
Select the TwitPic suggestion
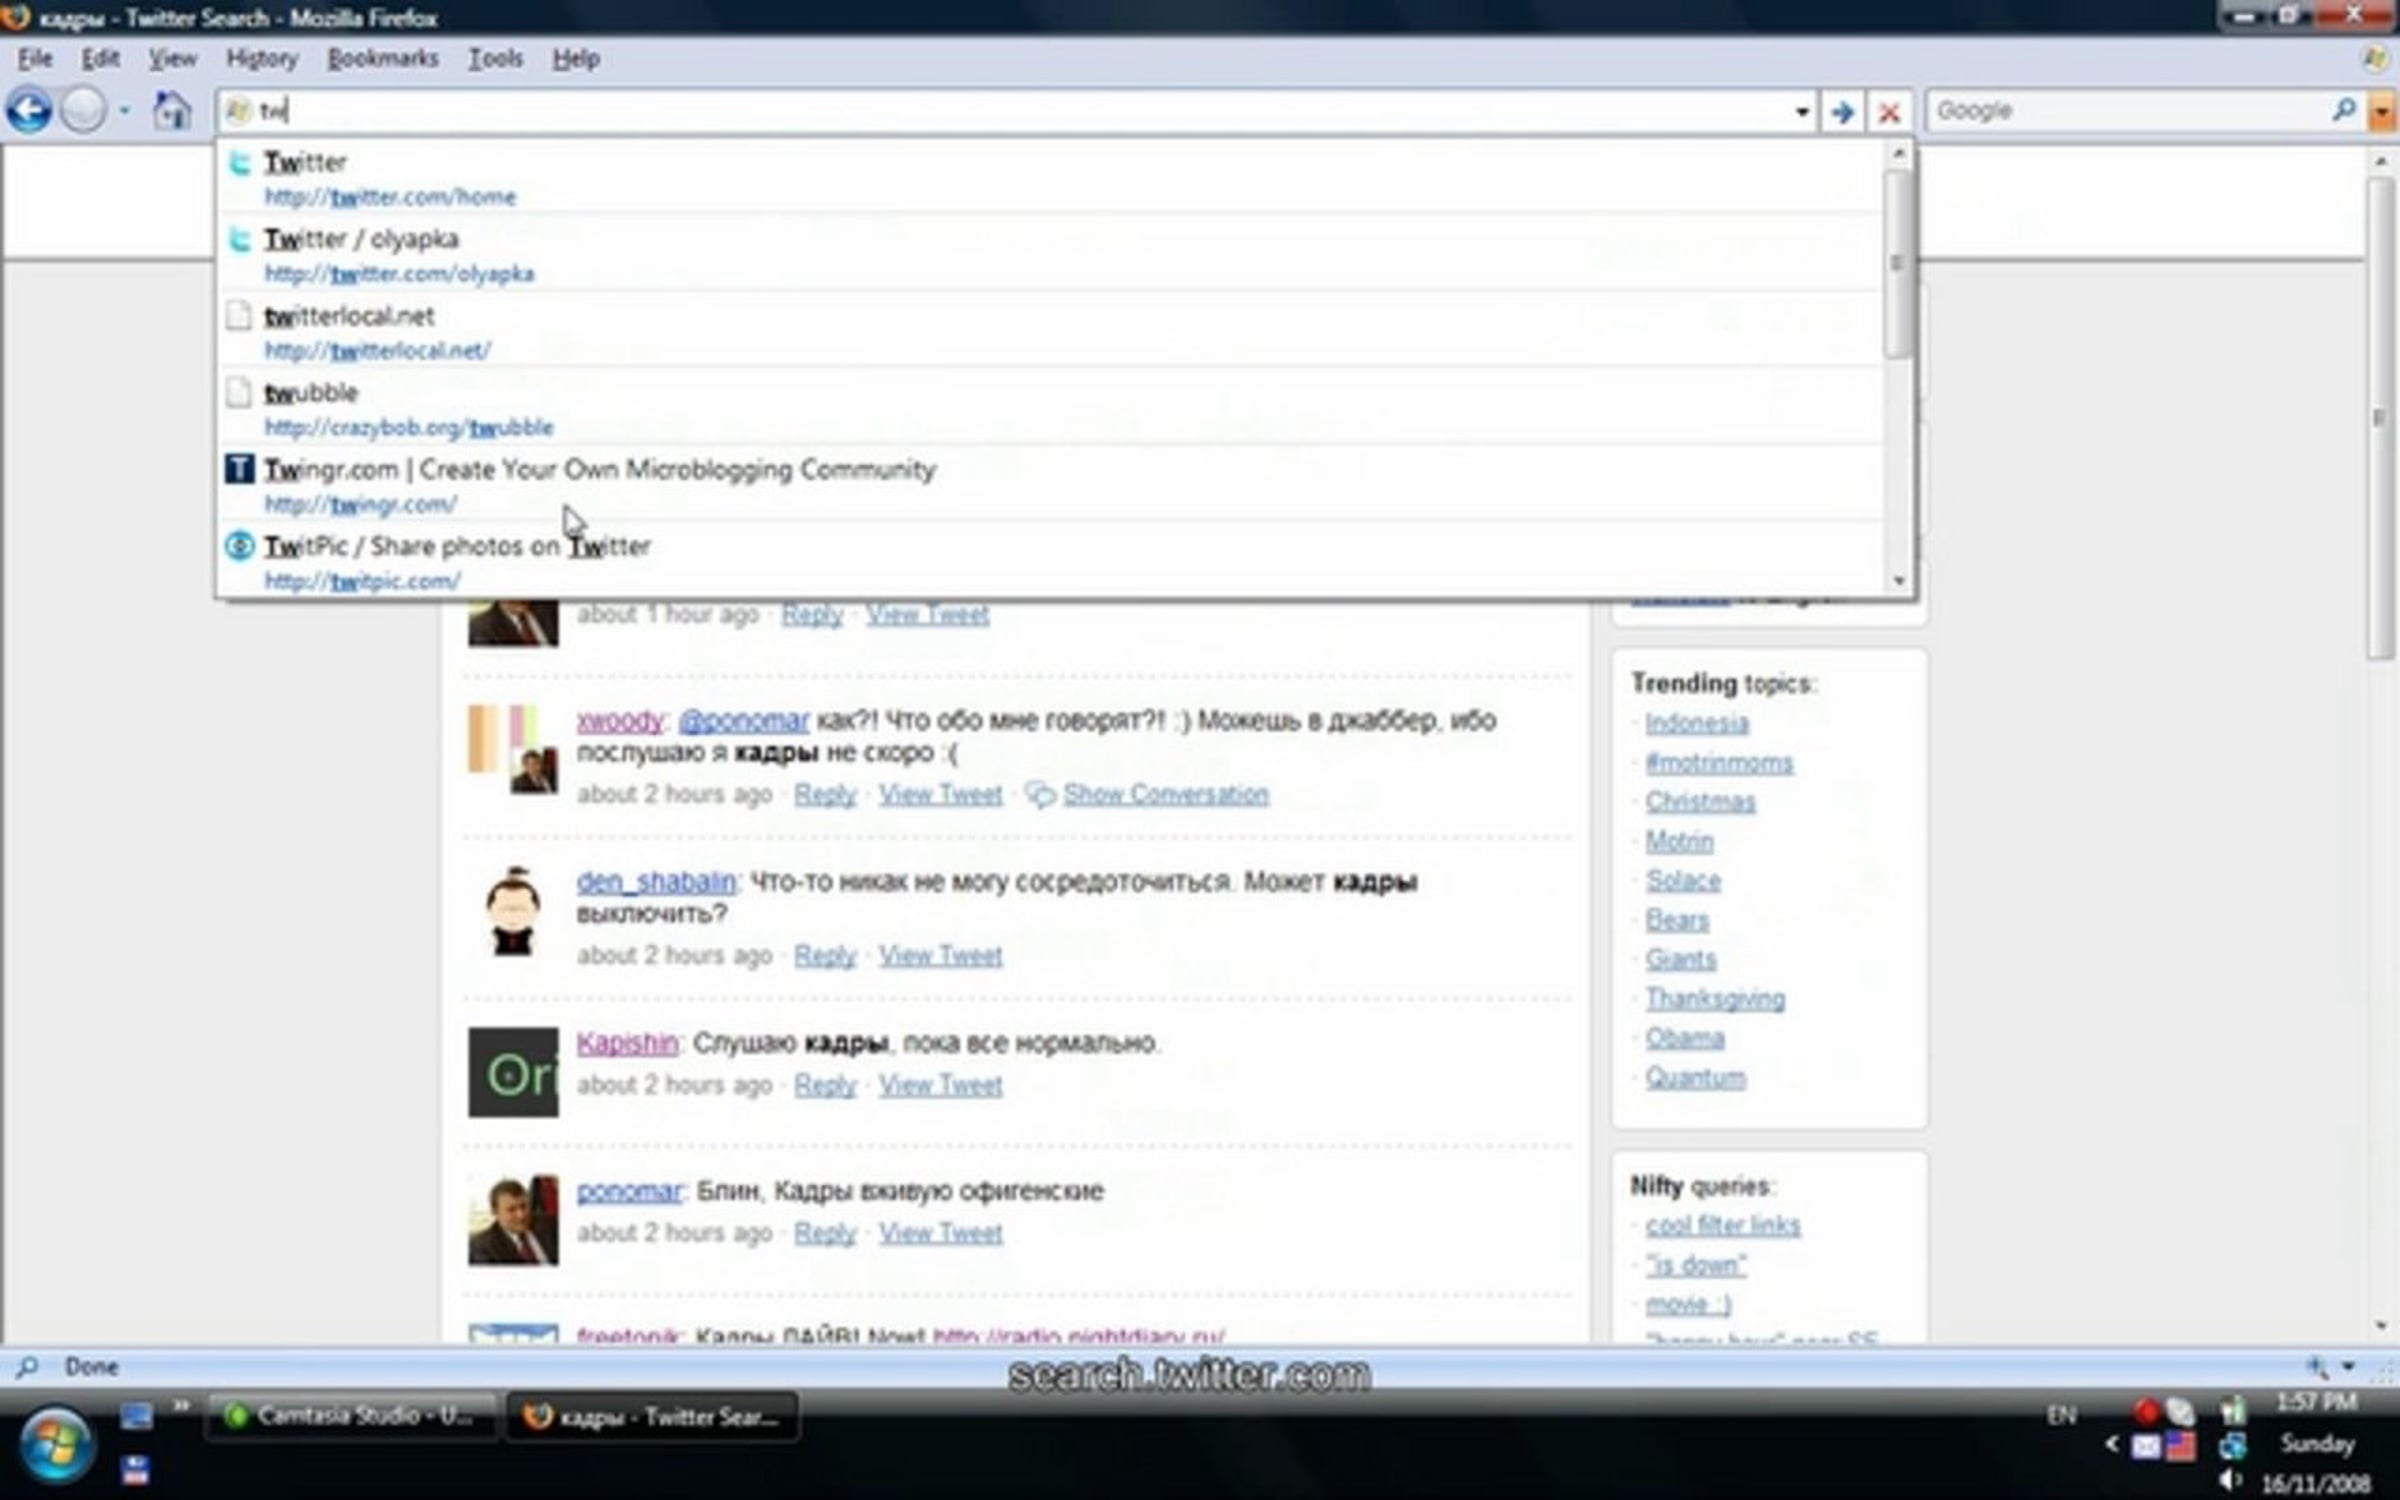click(1050, 561)
